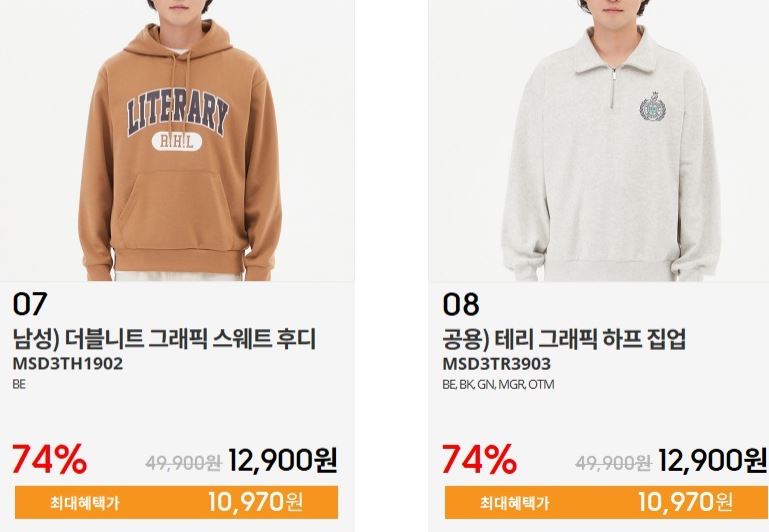This screenshot has height=532, width=769.
Task: Open the brown LITERARY hoodie product image
Action: click(177, 140)
